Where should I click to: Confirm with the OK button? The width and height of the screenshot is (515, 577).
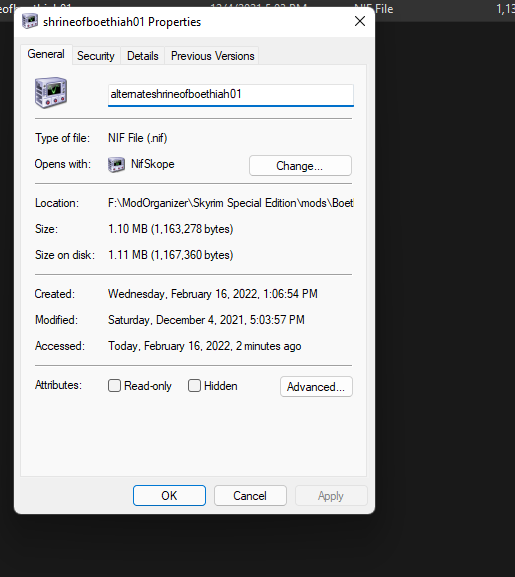point(169,495)
